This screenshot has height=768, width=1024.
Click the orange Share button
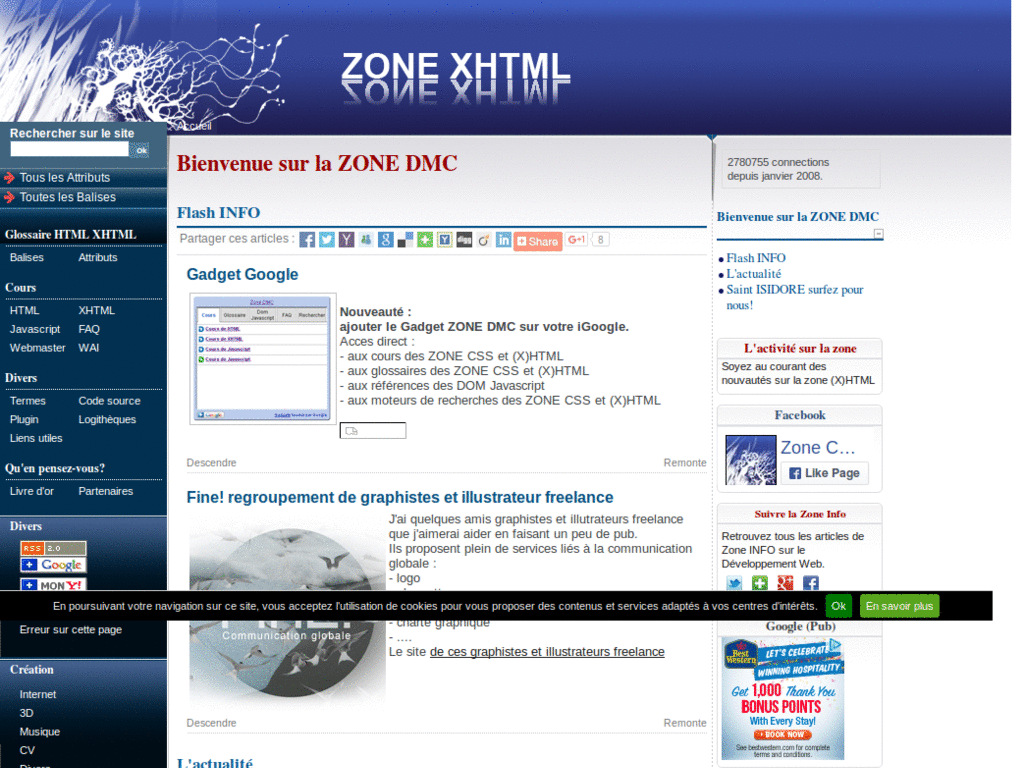[537, 241]
